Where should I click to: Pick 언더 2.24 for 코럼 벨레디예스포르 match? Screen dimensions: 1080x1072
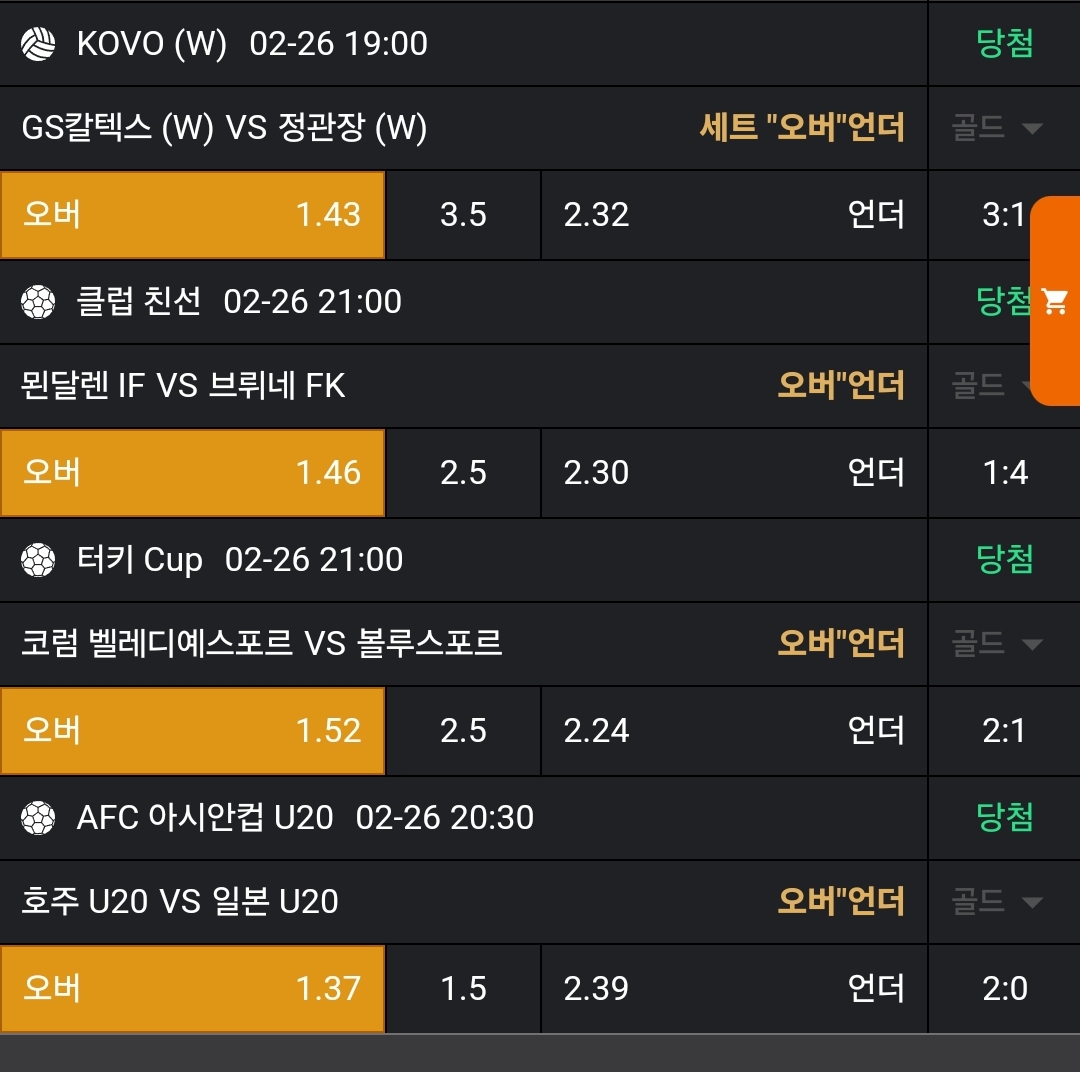pos(734,731)
